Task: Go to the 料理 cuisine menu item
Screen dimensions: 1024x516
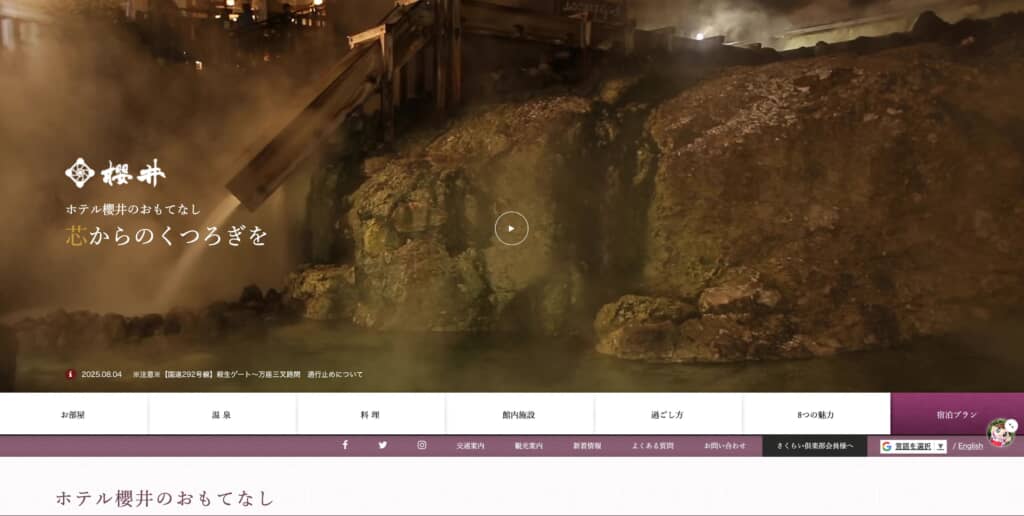Action: point(371,414)
